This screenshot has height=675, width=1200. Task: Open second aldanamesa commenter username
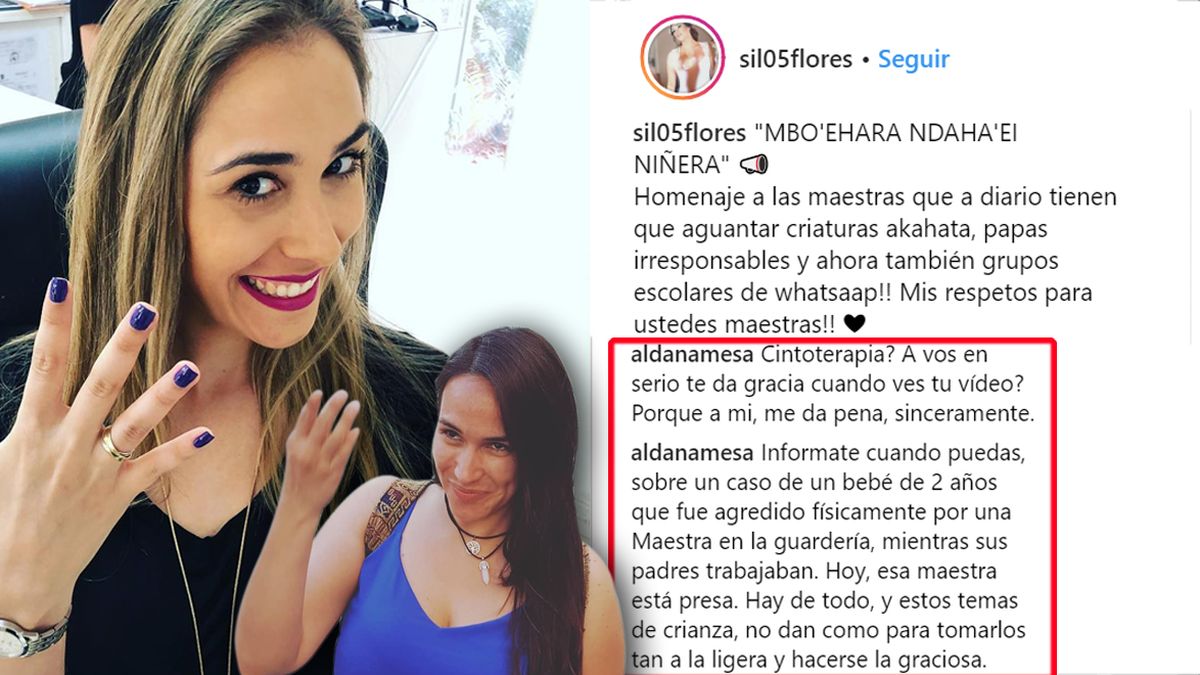pos(693,452)
